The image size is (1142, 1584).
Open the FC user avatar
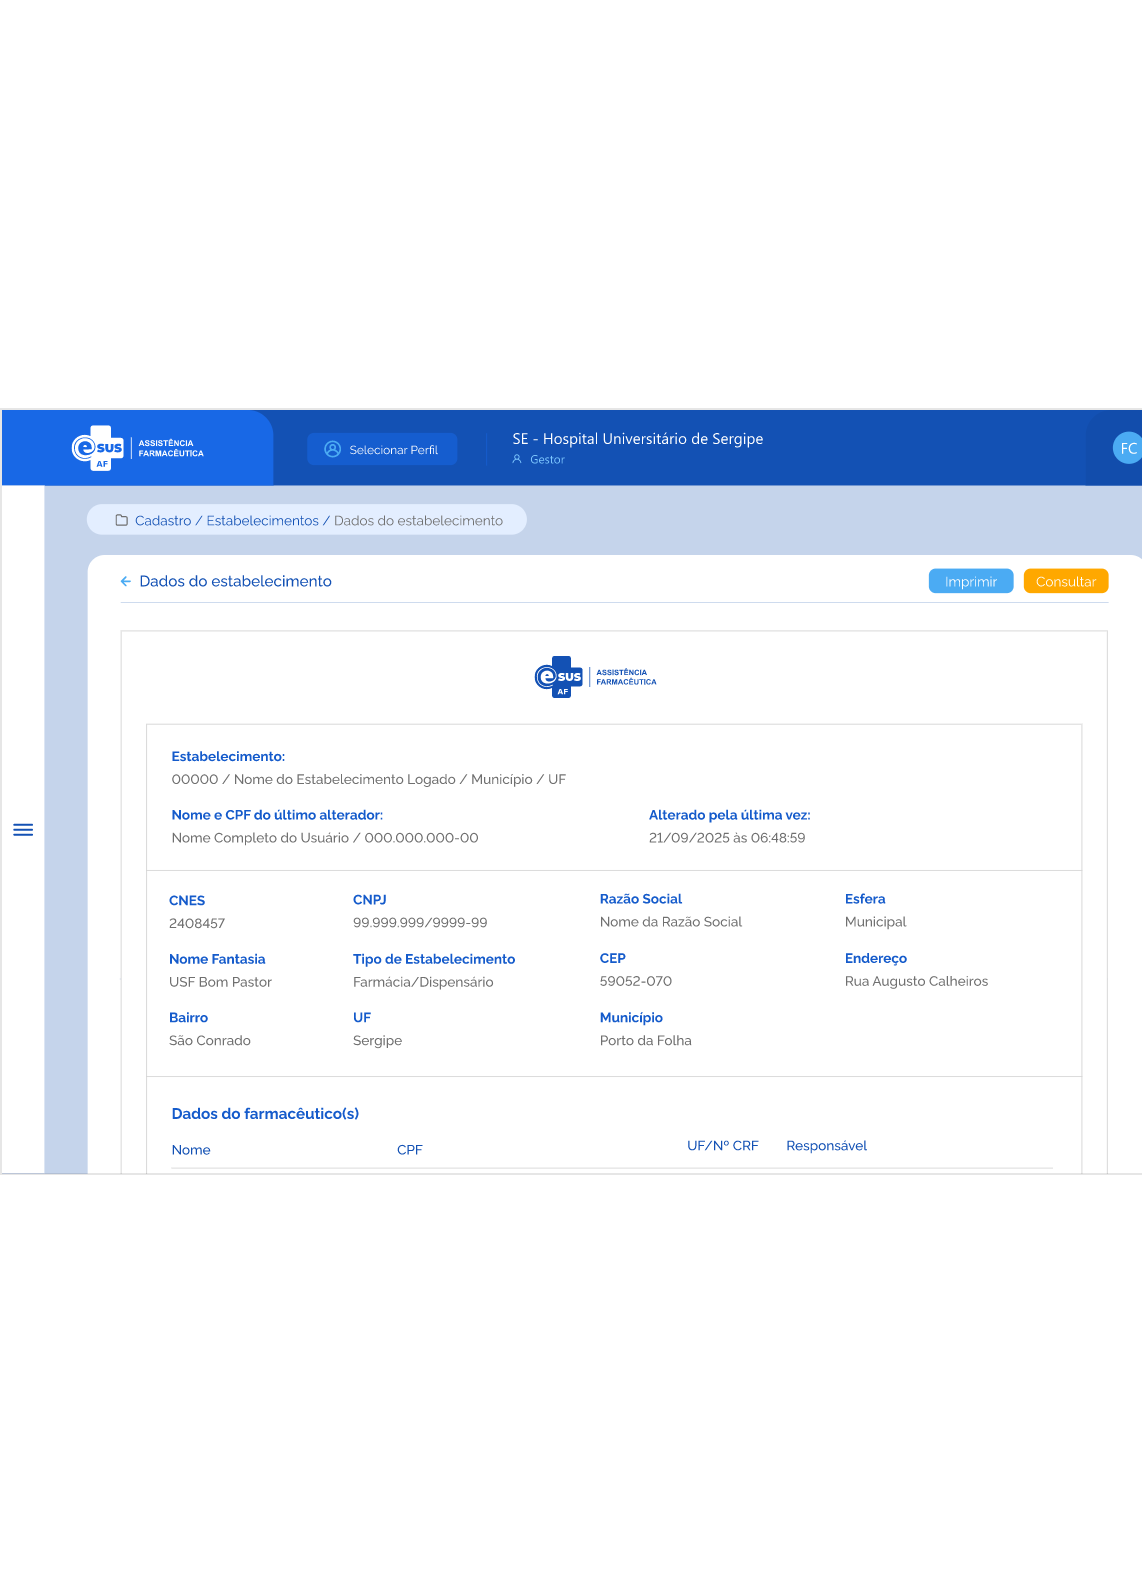click(x=1127, y=448)
